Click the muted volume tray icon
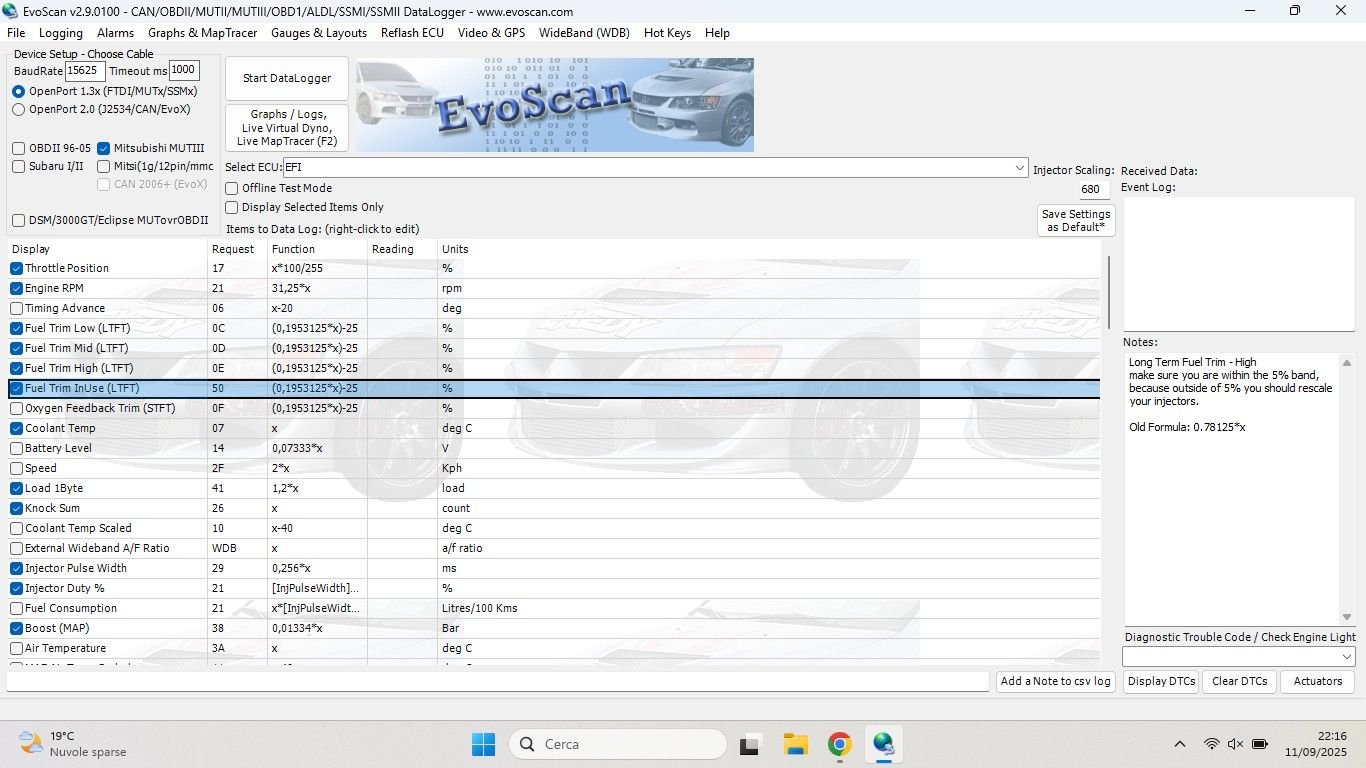The image size is (1366, 768). click(x=1235, y=744)
